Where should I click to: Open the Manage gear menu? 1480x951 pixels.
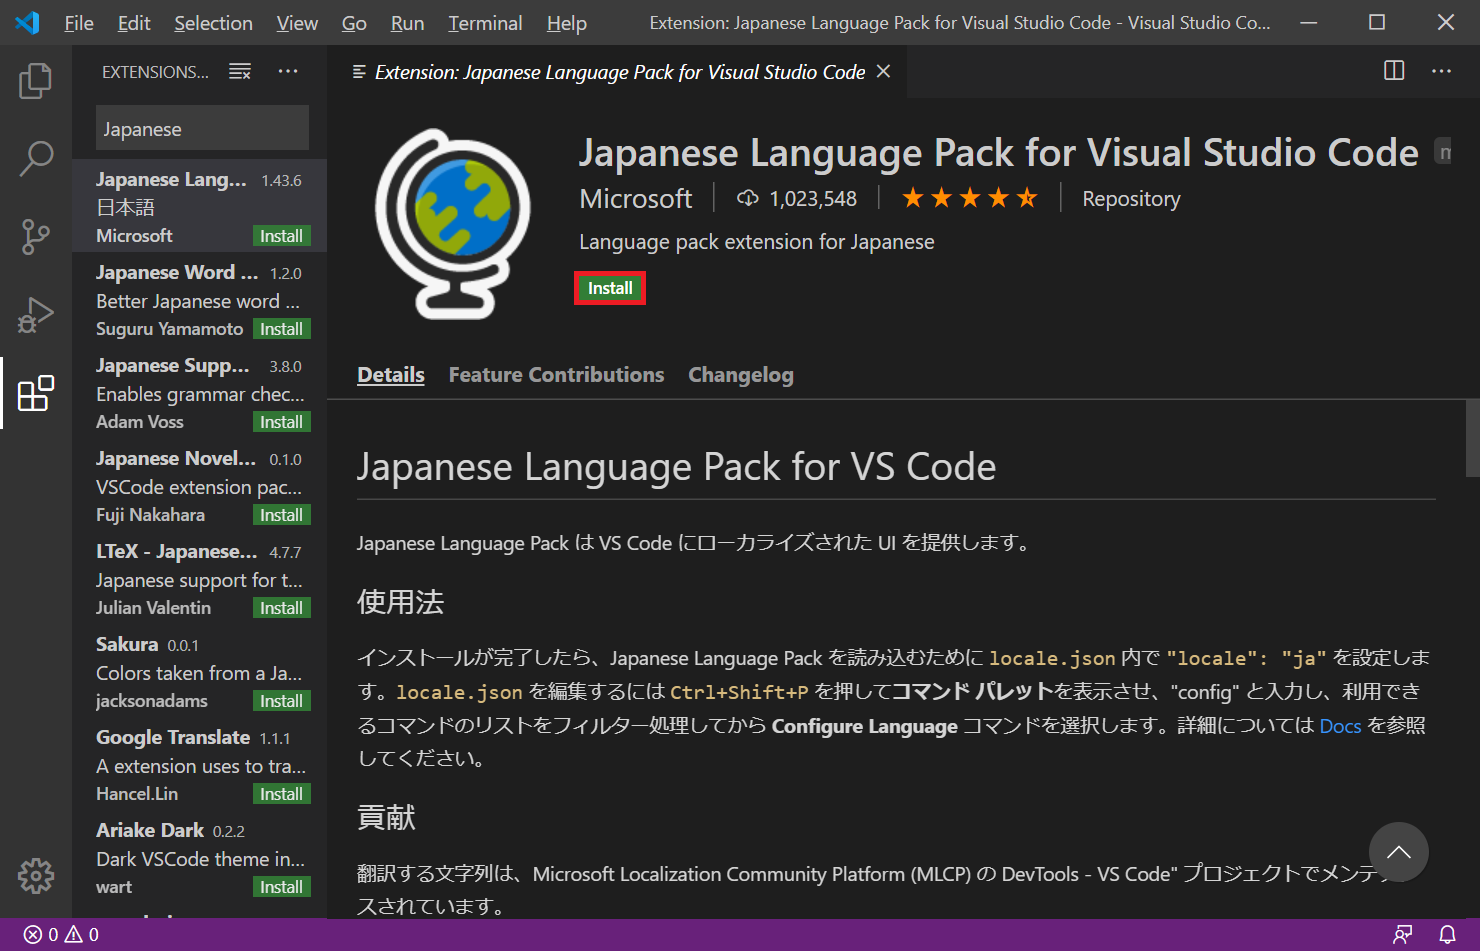(36, 876)
